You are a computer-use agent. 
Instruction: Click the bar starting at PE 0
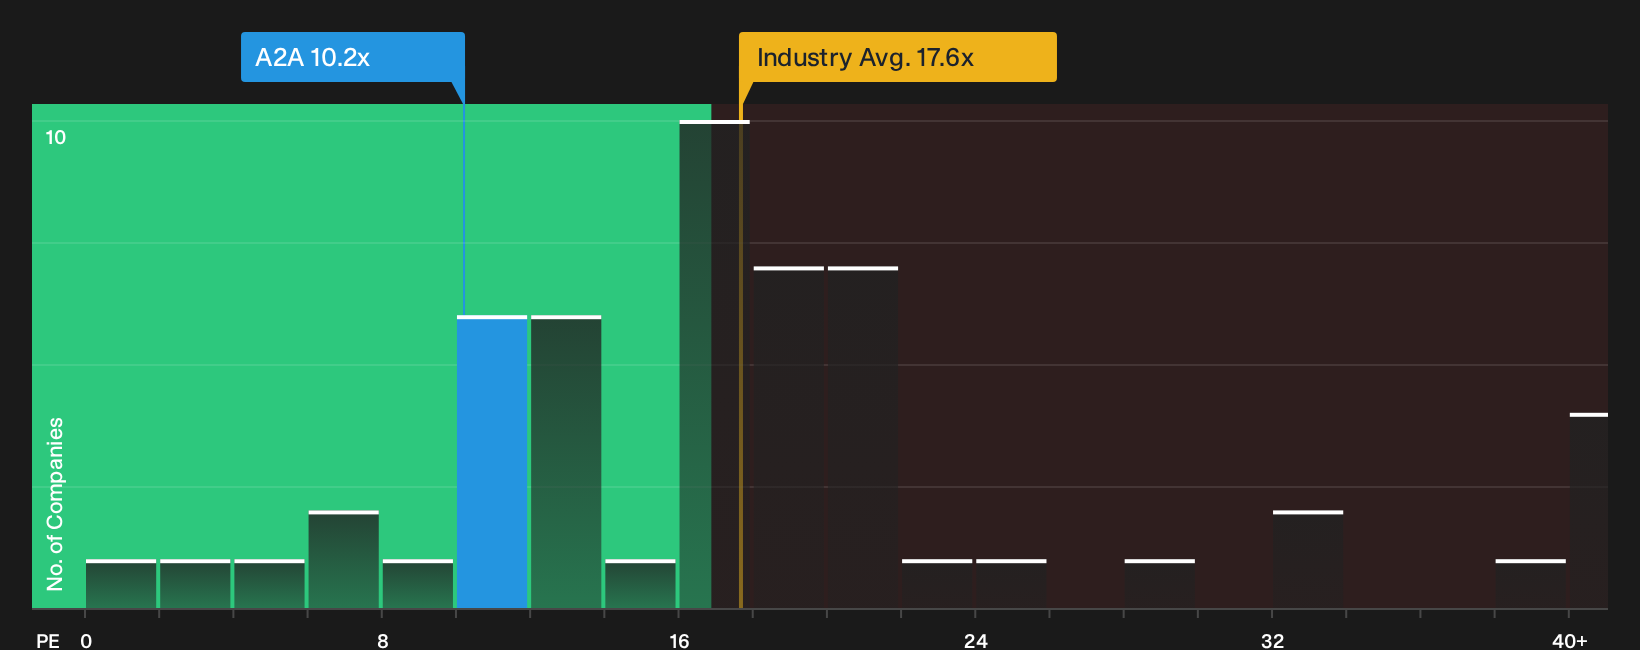[x=121, y=584]
